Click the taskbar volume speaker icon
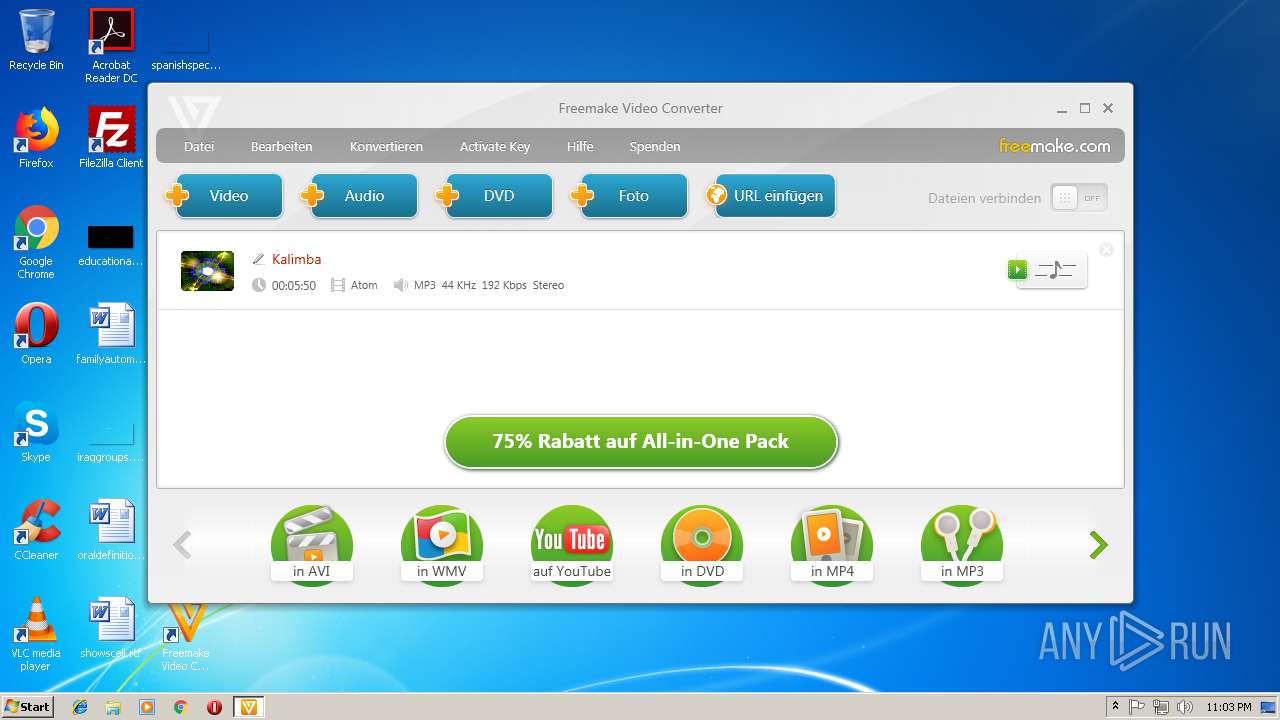Screen dimensions: 1280x720 pos(1184,707)
